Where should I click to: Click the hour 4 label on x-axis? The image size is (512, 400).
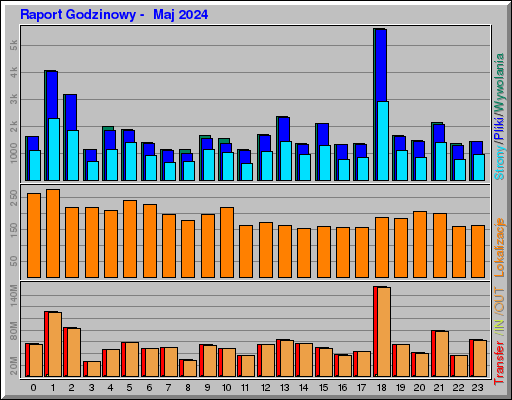110,388
